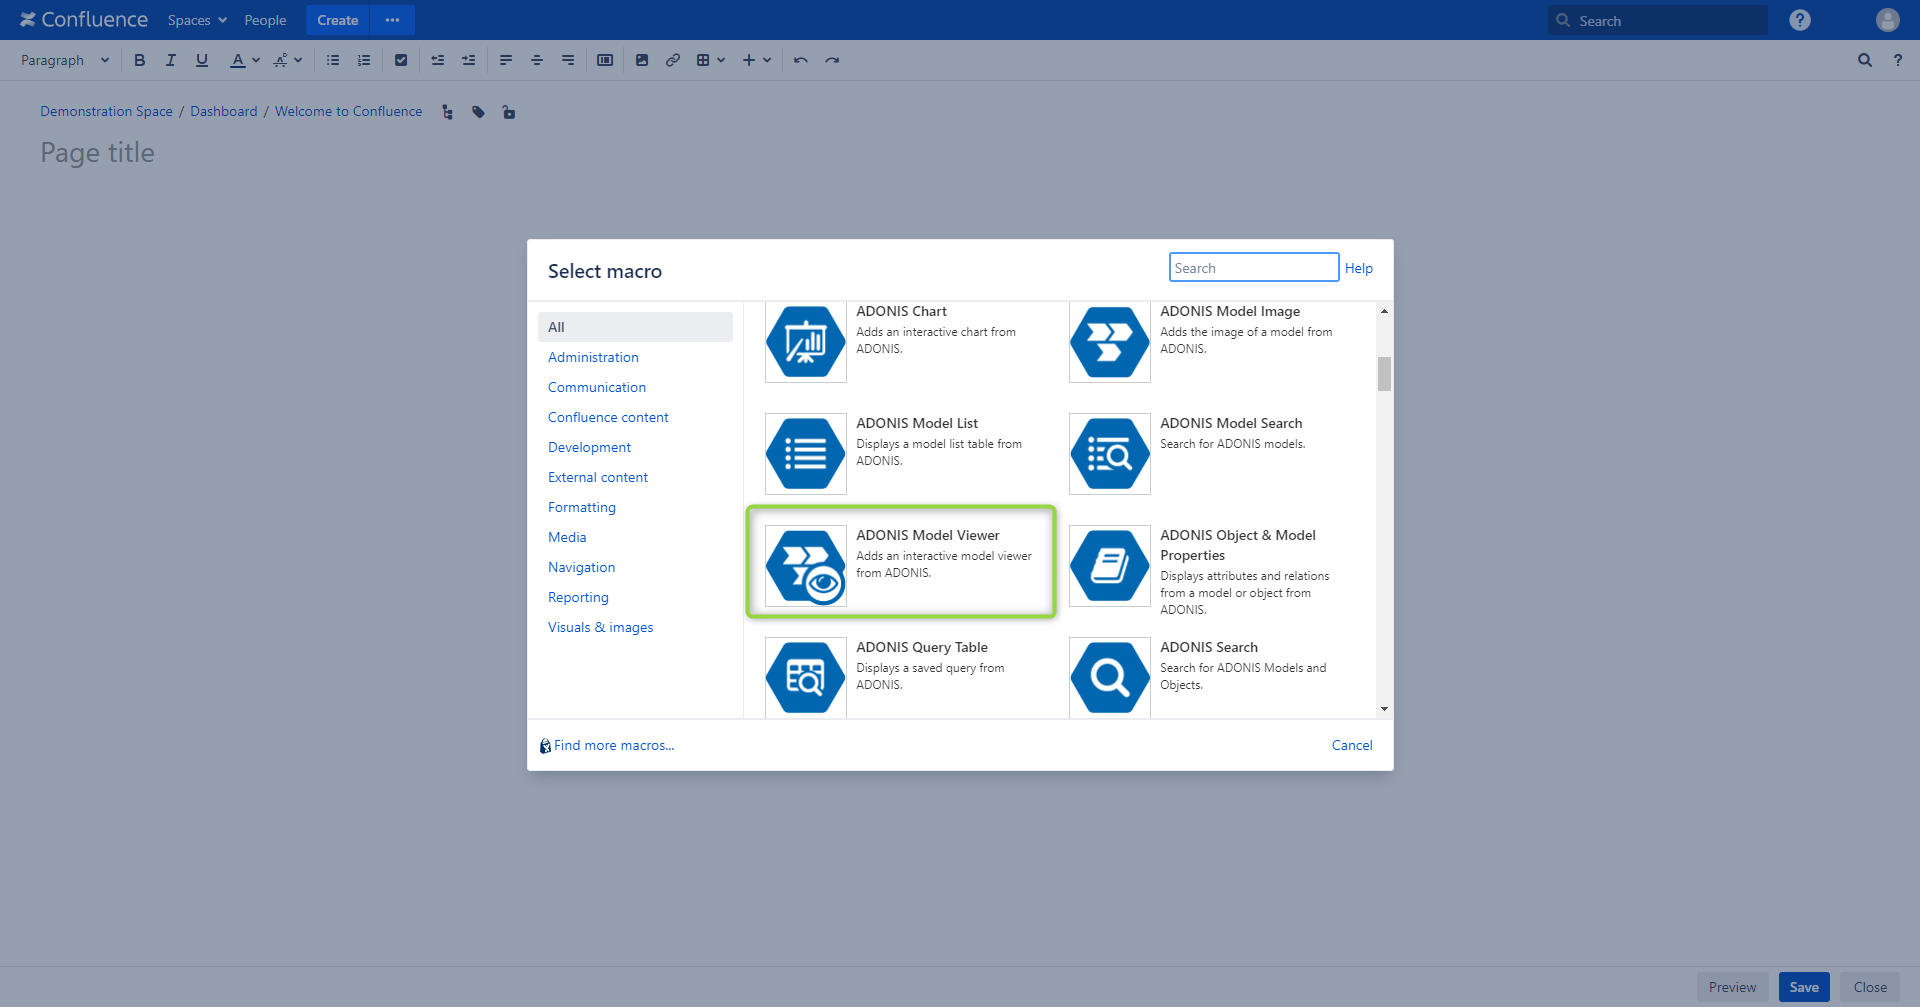Click the macro search input field
1920x1007 pixels.
1254,267
